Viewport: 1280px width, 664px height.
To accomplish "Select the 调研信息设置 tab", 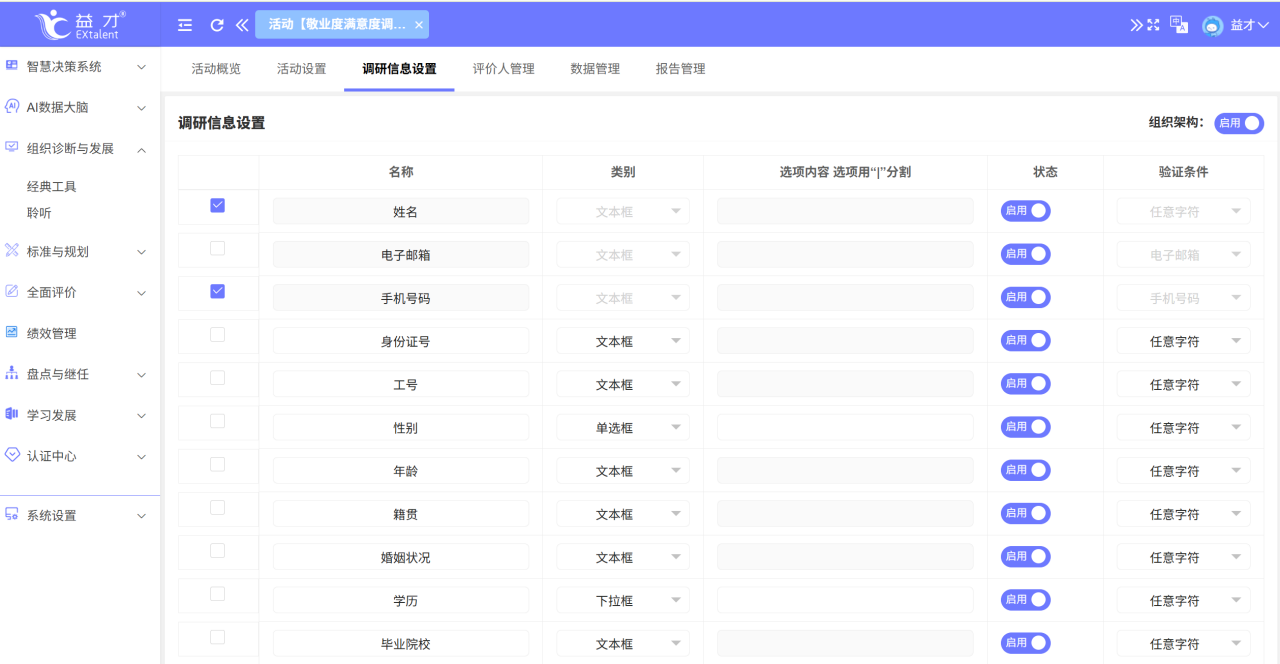I will 399,69.
